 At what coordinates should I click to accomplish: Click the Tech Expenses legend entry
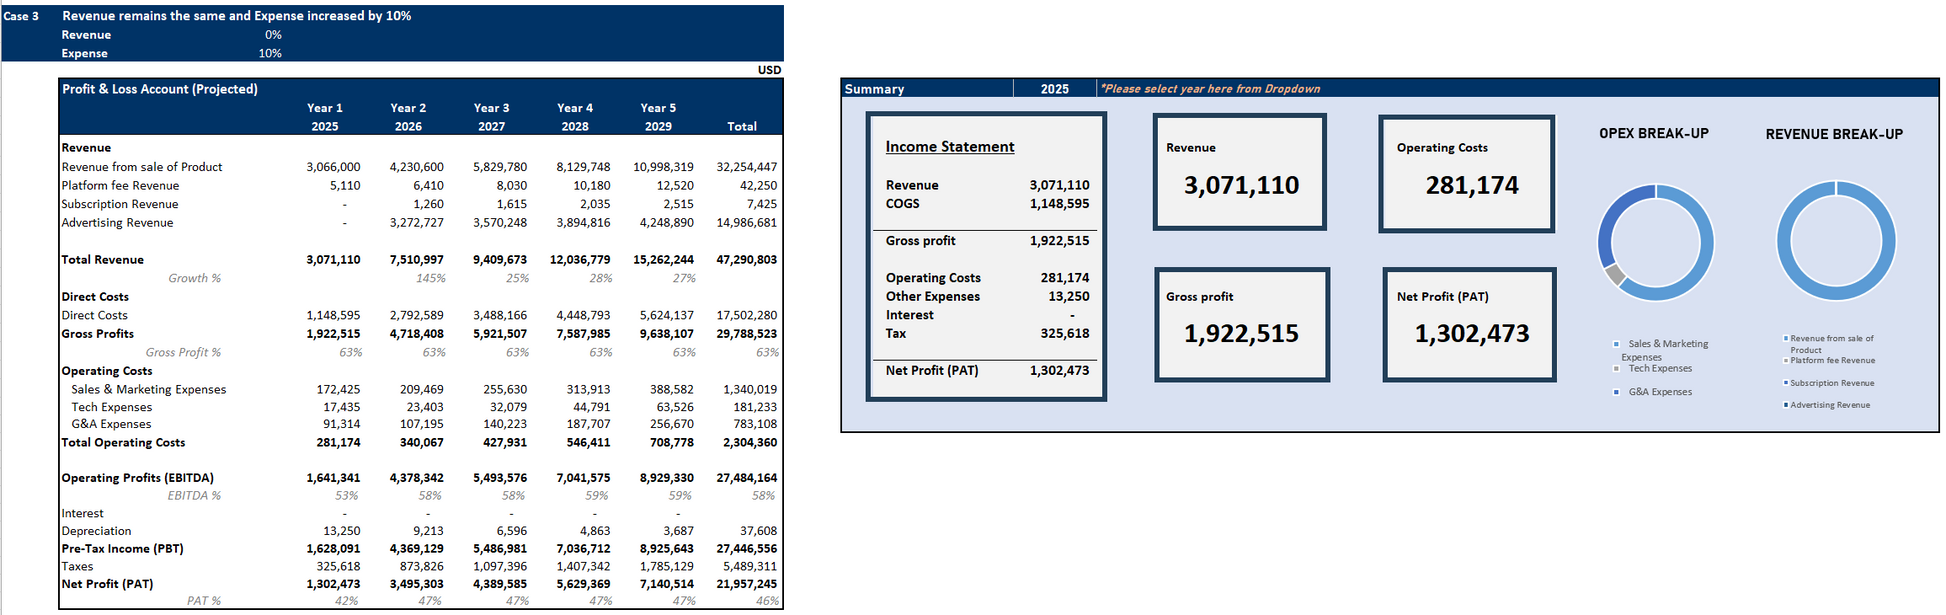pyautogui.click(x=1660, y=369)
